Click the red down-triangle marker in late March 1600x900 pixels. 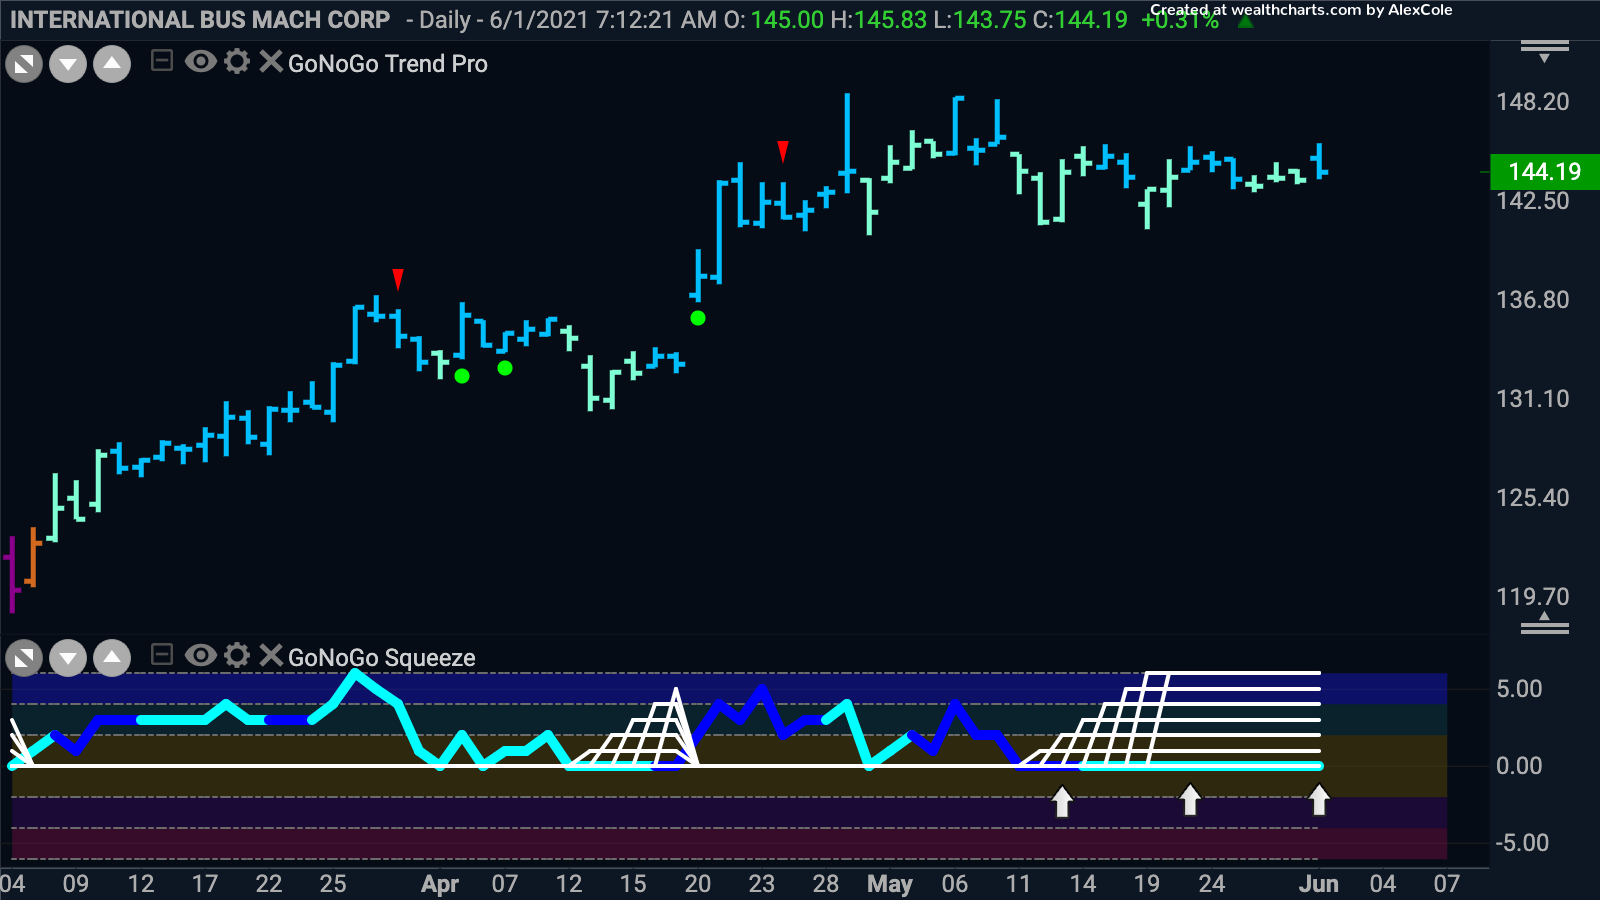pyautogui.click(x=398, y=279)
